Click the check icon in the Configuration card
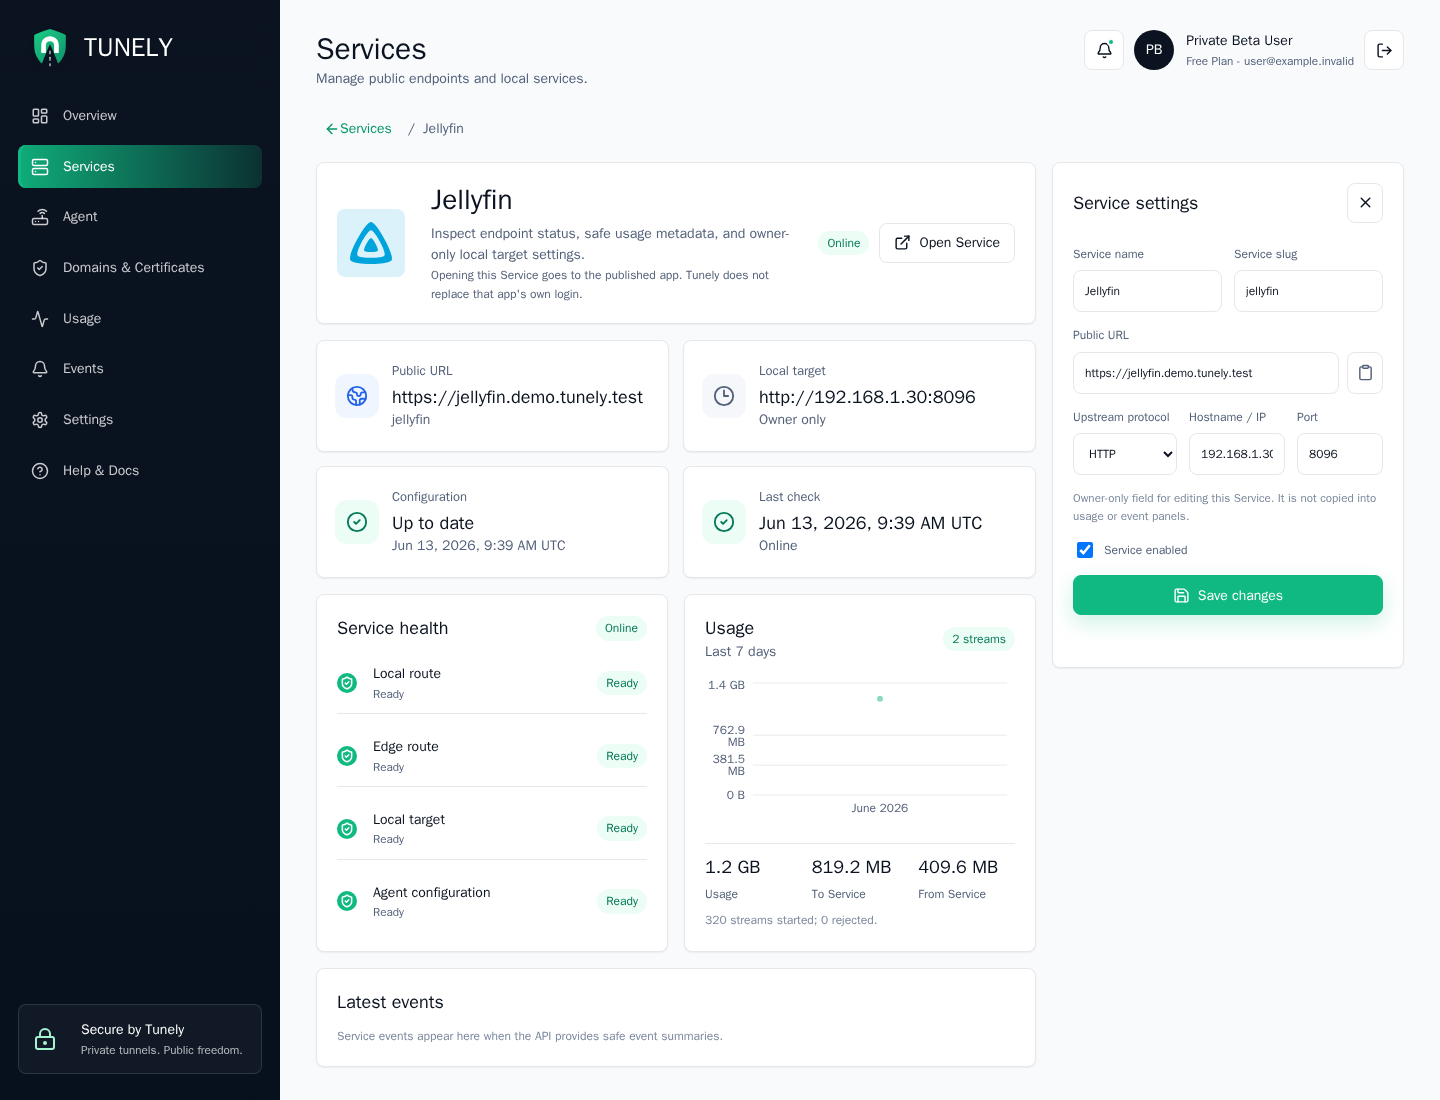 [x=357, y=522]
